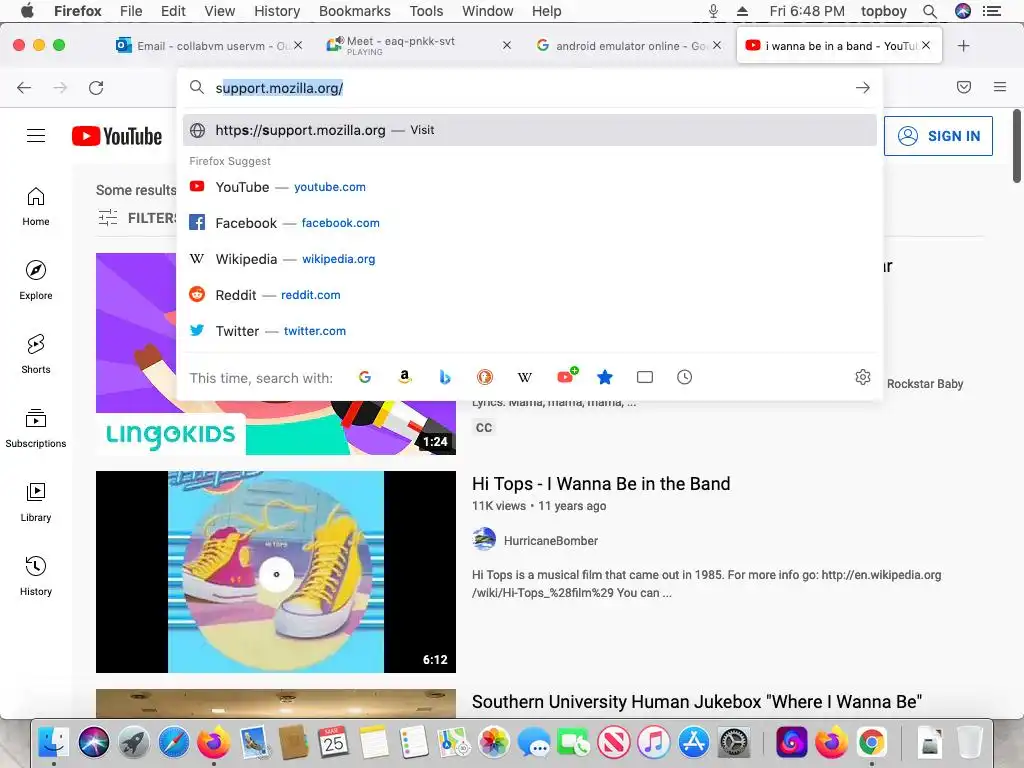Reload the current page
This screenshot has width=1024, height=768.
pyautogui.click(x=96, y=88)
